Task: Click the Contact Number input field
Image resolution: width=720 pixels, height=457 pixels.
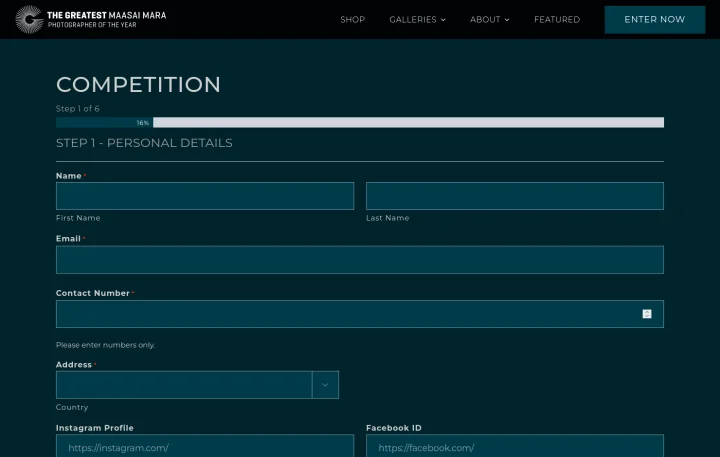Action: click(x=360, y=314)
